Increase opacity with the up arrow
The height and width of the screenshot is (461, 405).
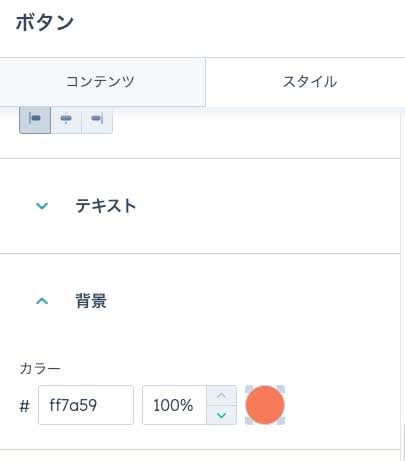(221, 396)
